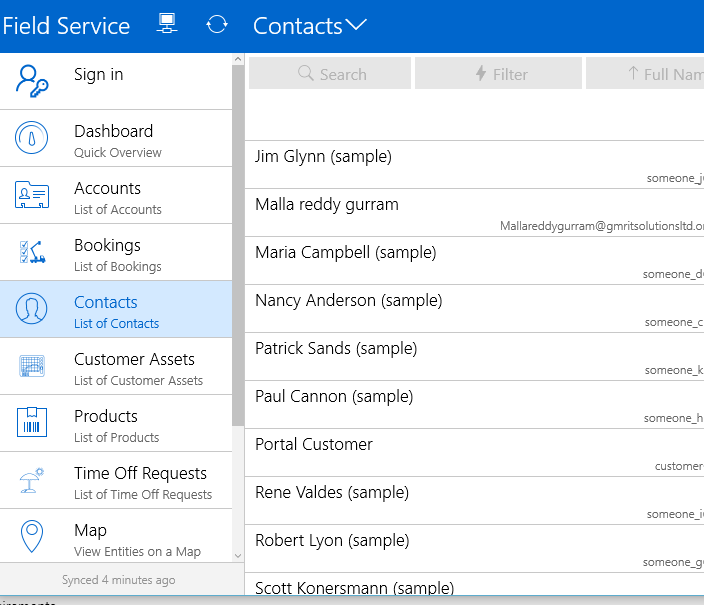Open Accounts list in sidebar
Image resolution: width=704 pixels, height=605 pixels.
tap(116, 195)
